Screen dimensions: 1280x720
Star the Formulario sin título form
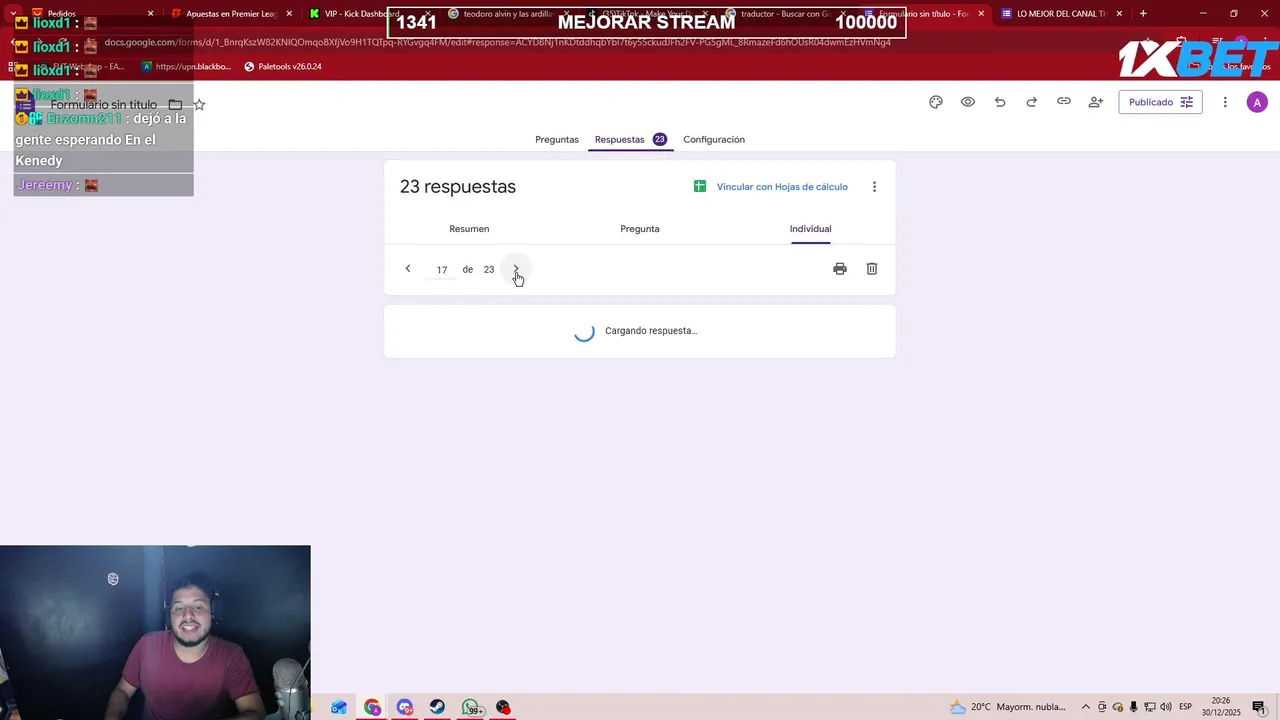[x=199, y=104]
